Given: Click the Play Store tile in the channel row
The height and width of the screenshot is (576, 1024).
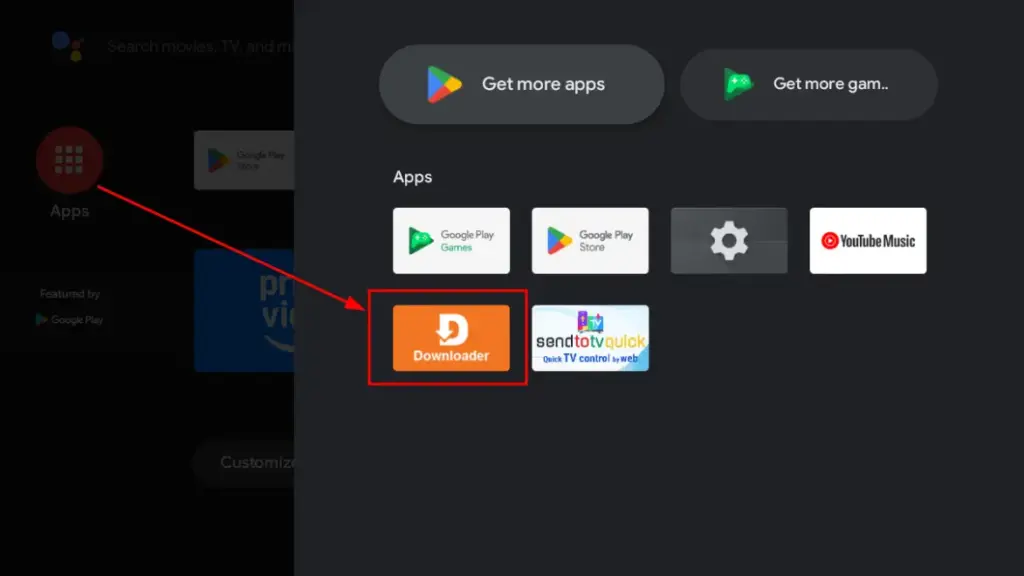Looking at the screenshot, I should (245, 160).
